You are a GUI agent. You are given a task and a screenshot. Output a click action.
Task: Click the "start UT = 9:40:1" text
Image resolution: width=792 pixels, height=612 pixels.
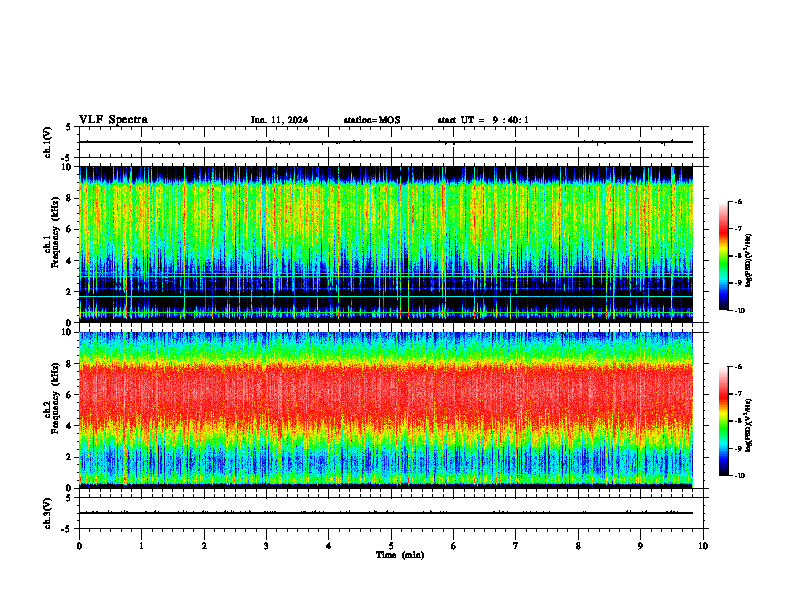[x=483, y=120]
